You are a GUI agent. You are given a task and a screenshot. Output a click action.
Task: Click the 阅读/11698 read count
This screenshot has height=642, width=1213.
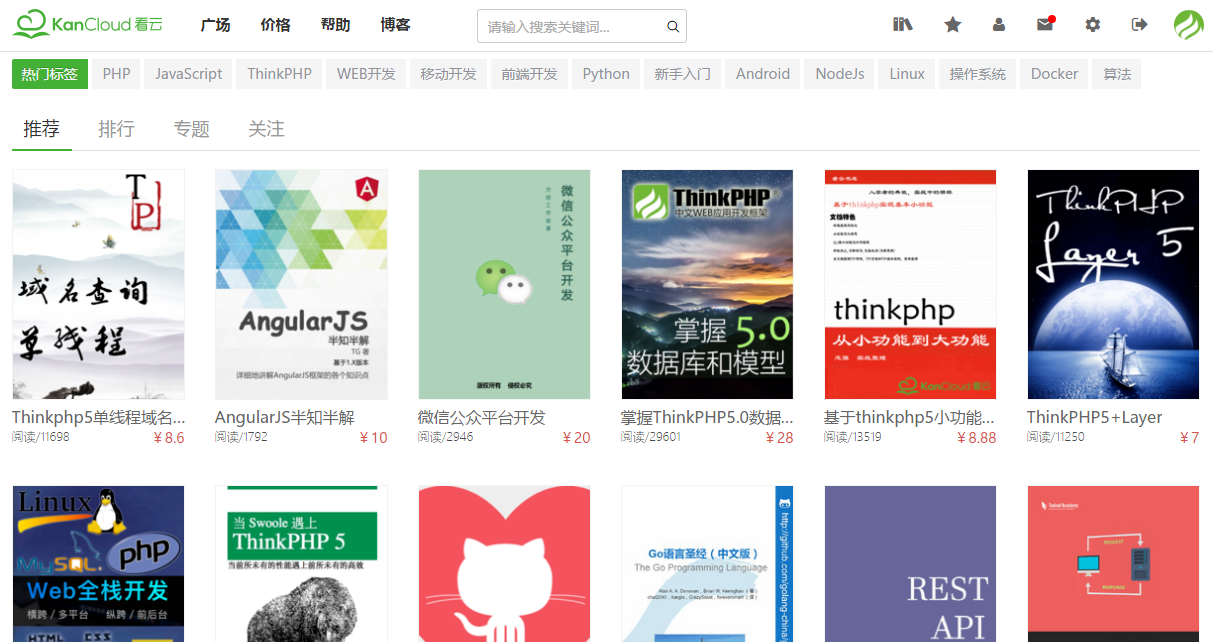pyautogui.click(x=41, y=437)
